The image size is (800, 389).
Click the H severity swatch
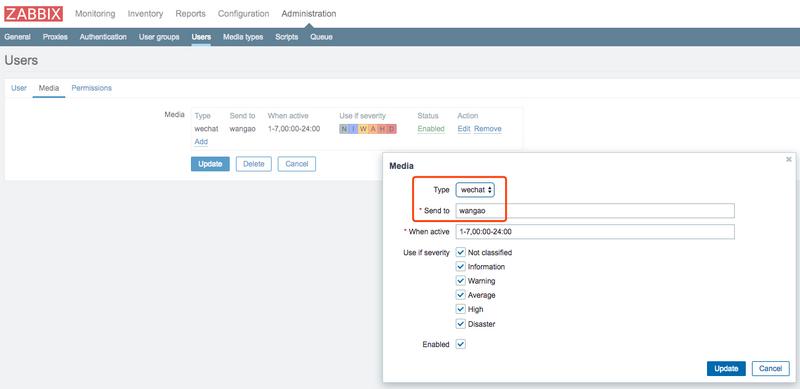[x=383, y=129]
